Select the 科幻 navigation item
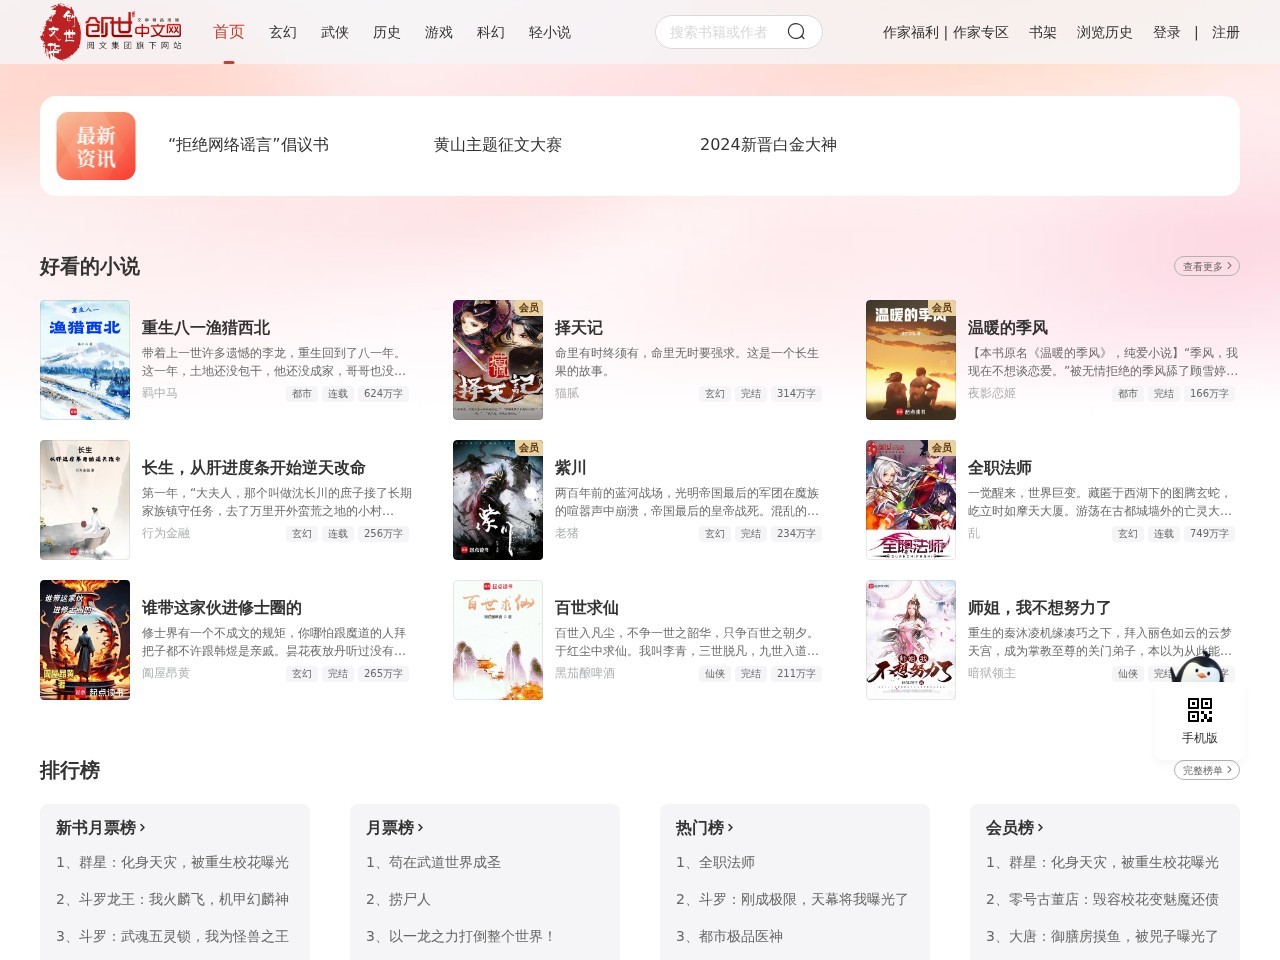 click(490, 32)
